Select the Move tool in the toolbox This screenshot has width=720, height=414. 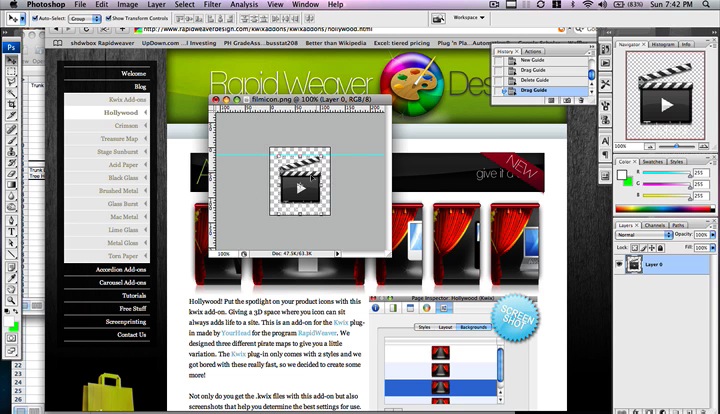tap(11, 61)
